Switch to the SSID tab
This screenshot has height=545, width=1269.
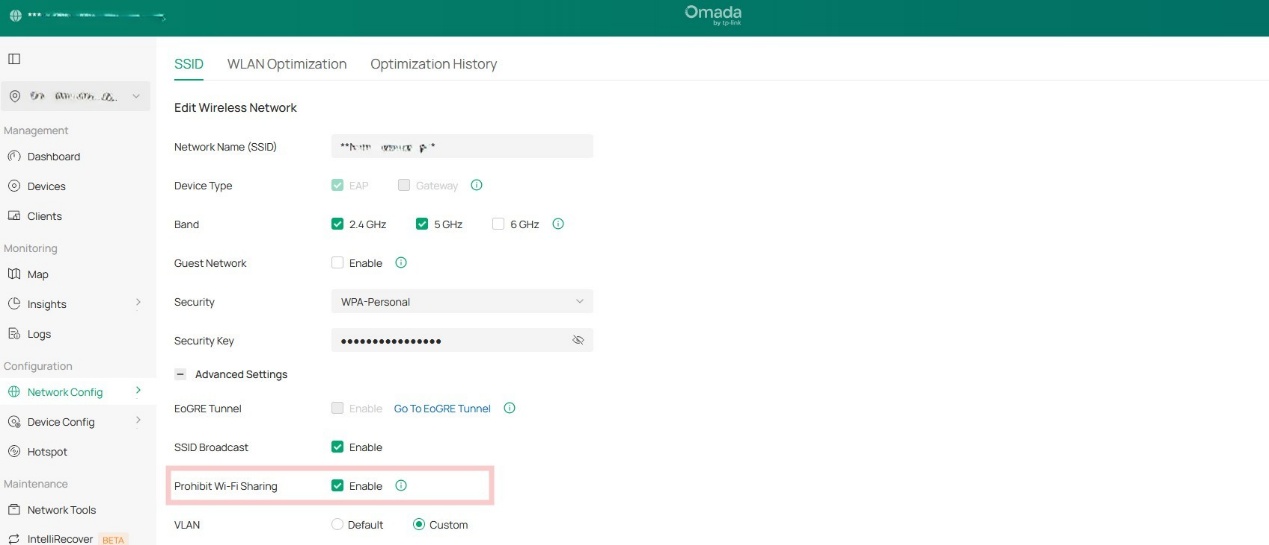(189, 64)
